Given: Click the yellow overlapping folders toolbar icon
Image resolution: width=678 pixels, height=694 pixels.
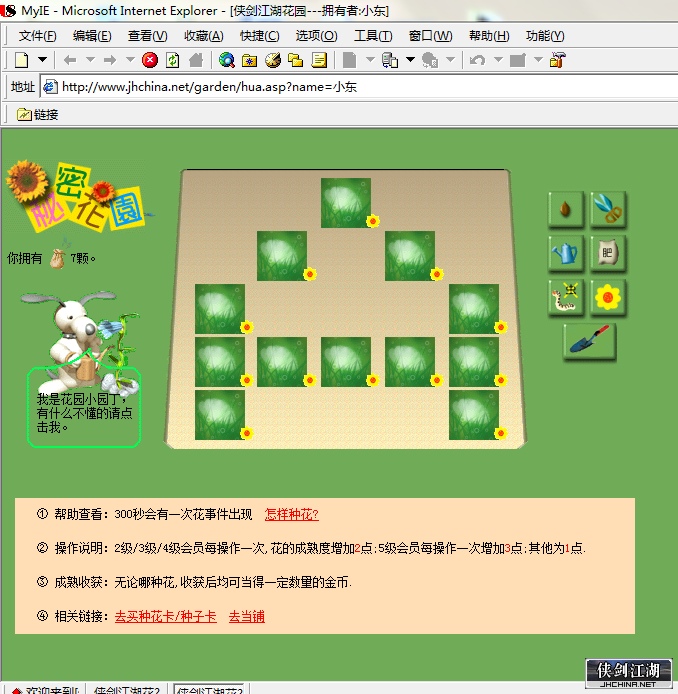Looking at the screenshot, I should coord(295,60).
